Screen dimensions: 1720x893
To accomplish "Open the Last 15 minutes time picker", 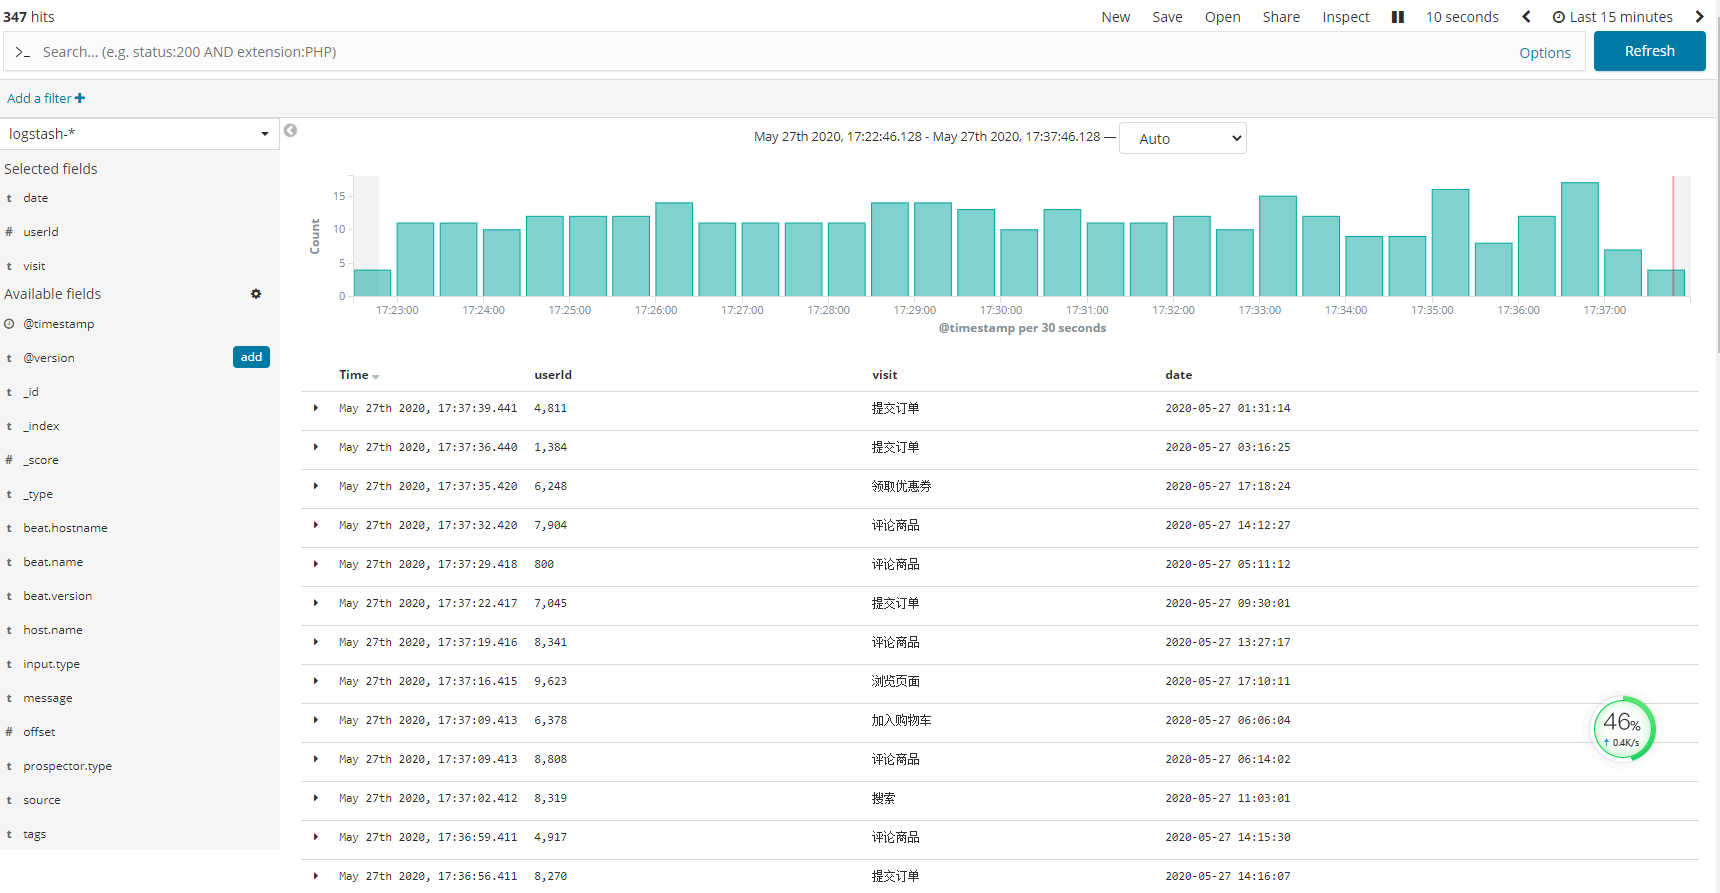I will point(1612,17).
